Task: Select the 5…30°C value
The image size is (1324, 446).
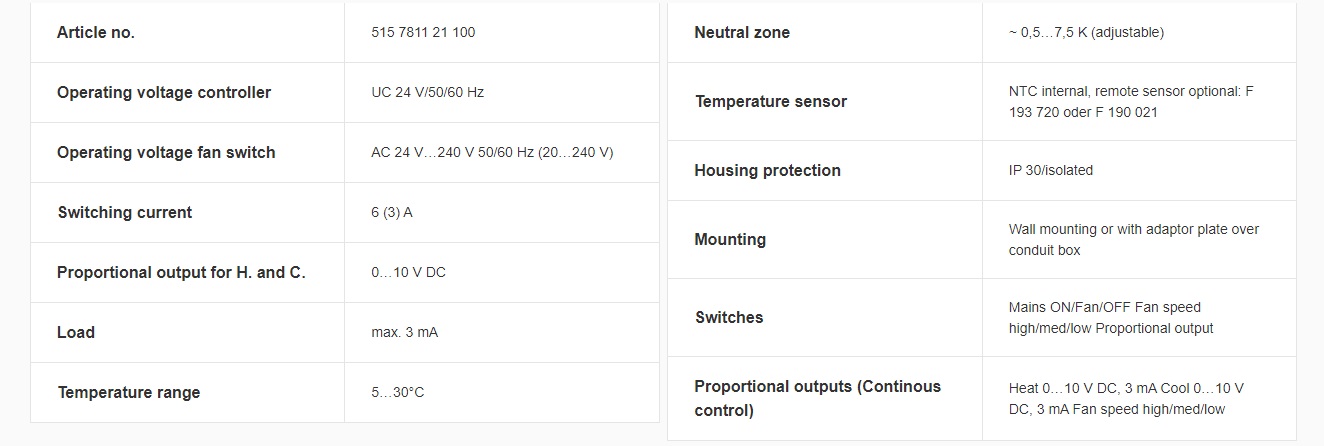Action: tap(397, 392)
